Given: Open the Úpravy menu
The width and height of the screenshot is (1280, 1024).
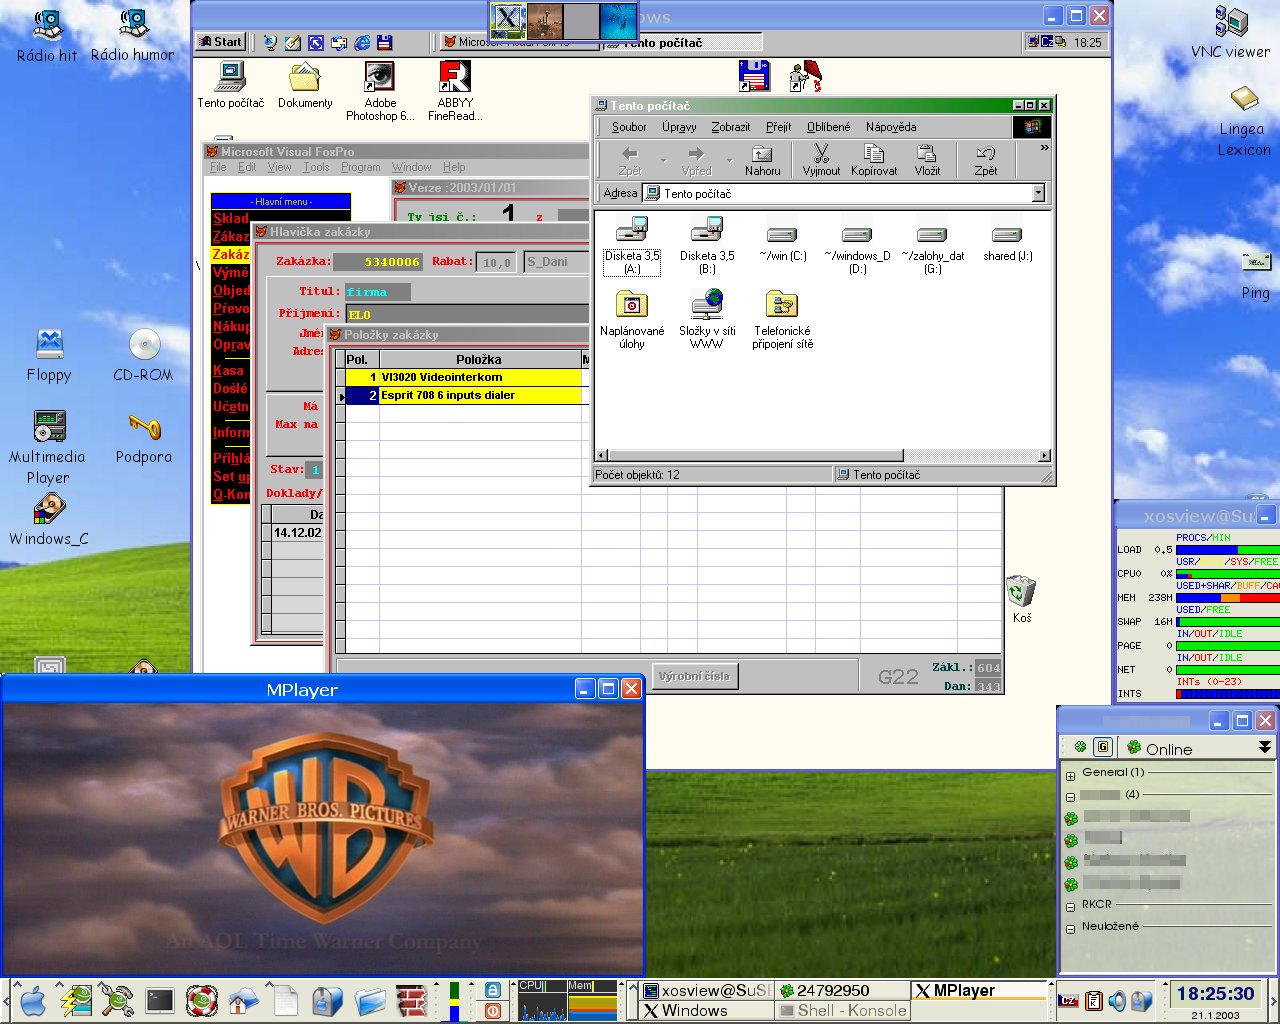Looking at the screenshot, I should pyautogui.click(x=679, y=127).
